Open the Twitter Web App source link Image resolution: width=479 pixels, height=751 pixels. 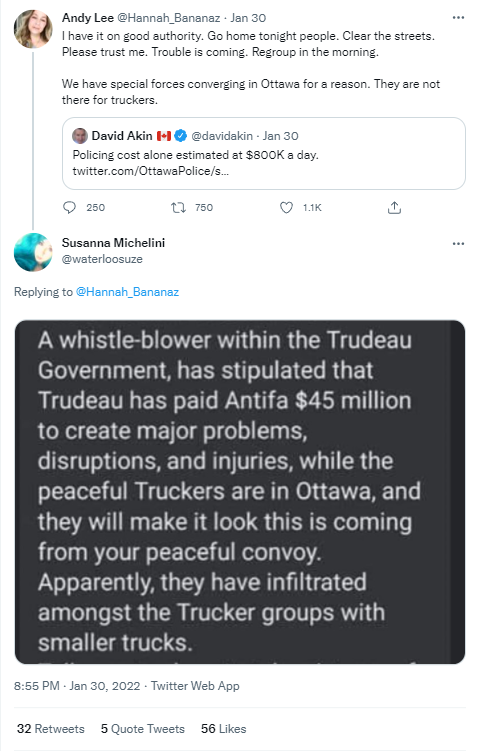(195, 686)
